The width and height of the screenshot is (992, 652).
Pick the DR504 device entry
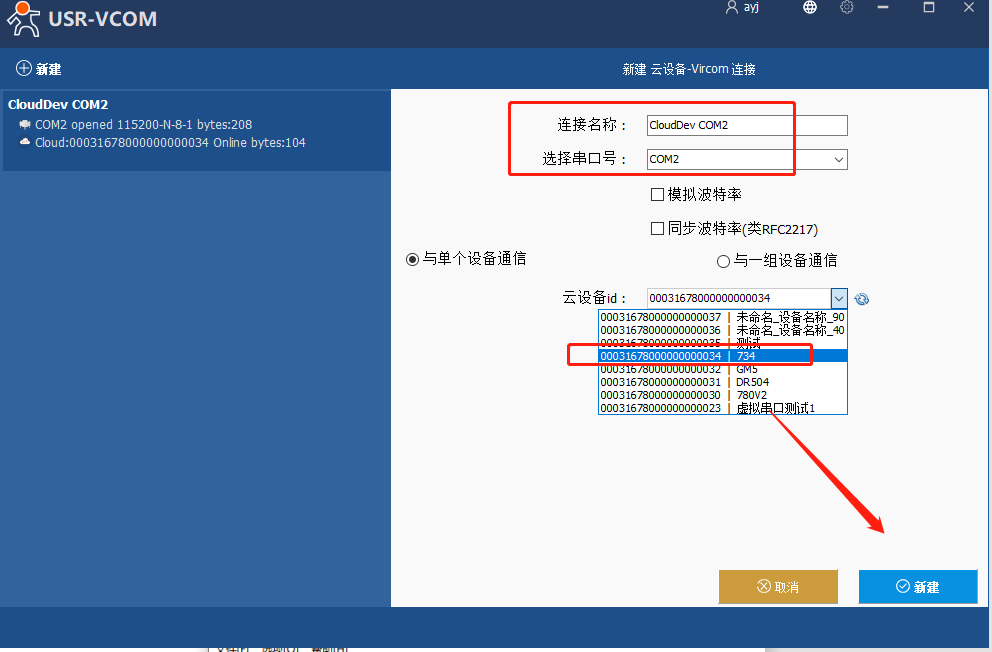[x=722, y=382]
